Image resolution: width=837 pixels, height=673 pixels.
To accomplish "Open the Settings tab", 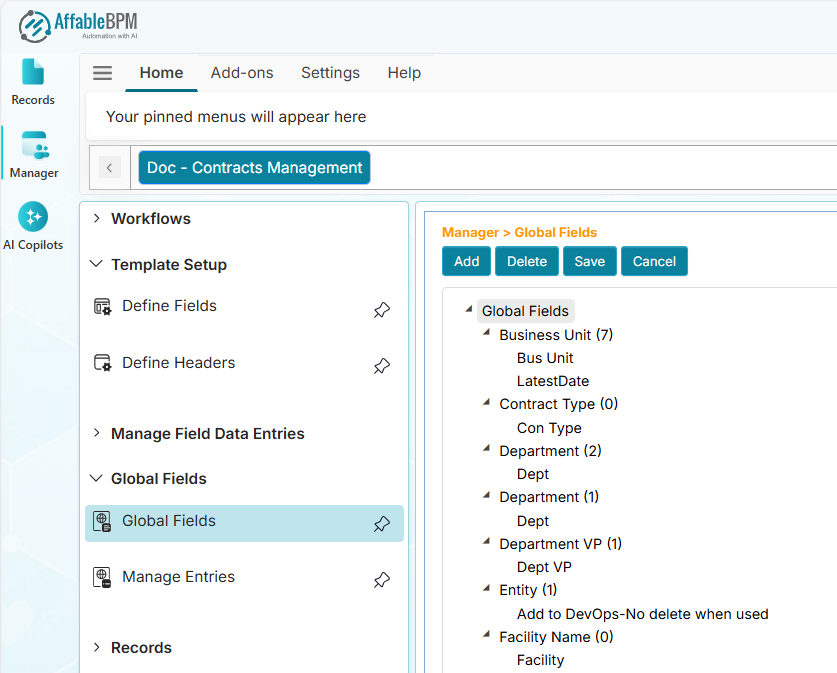I will [x=330, y=73].
